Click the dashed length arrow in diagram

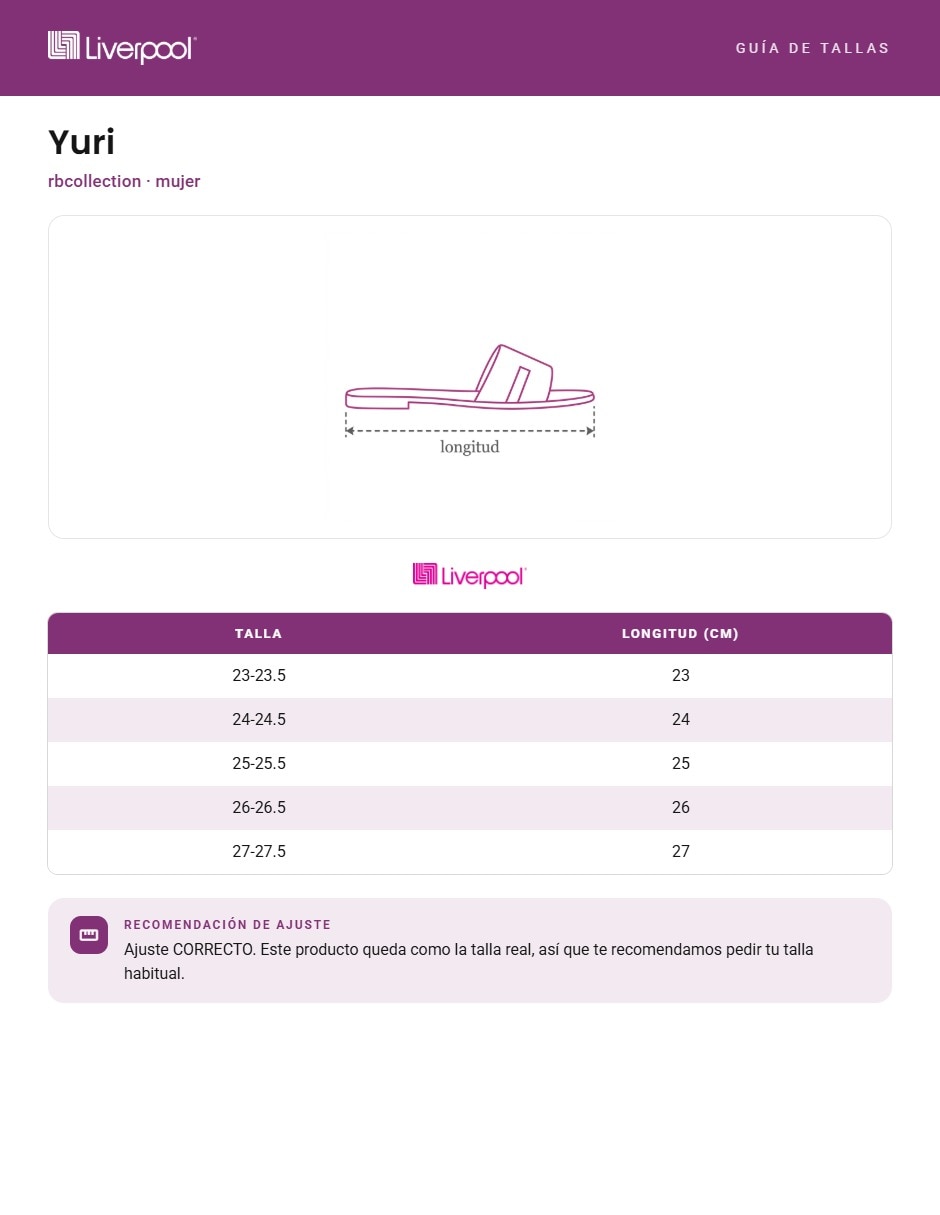pos(470,431)
